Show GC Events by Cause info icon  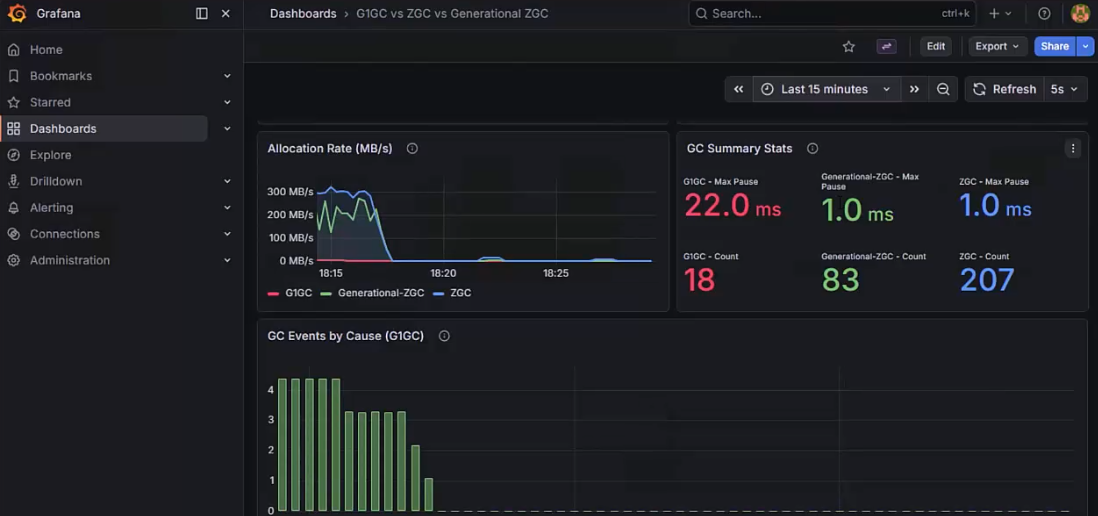[x=444, y=336]
